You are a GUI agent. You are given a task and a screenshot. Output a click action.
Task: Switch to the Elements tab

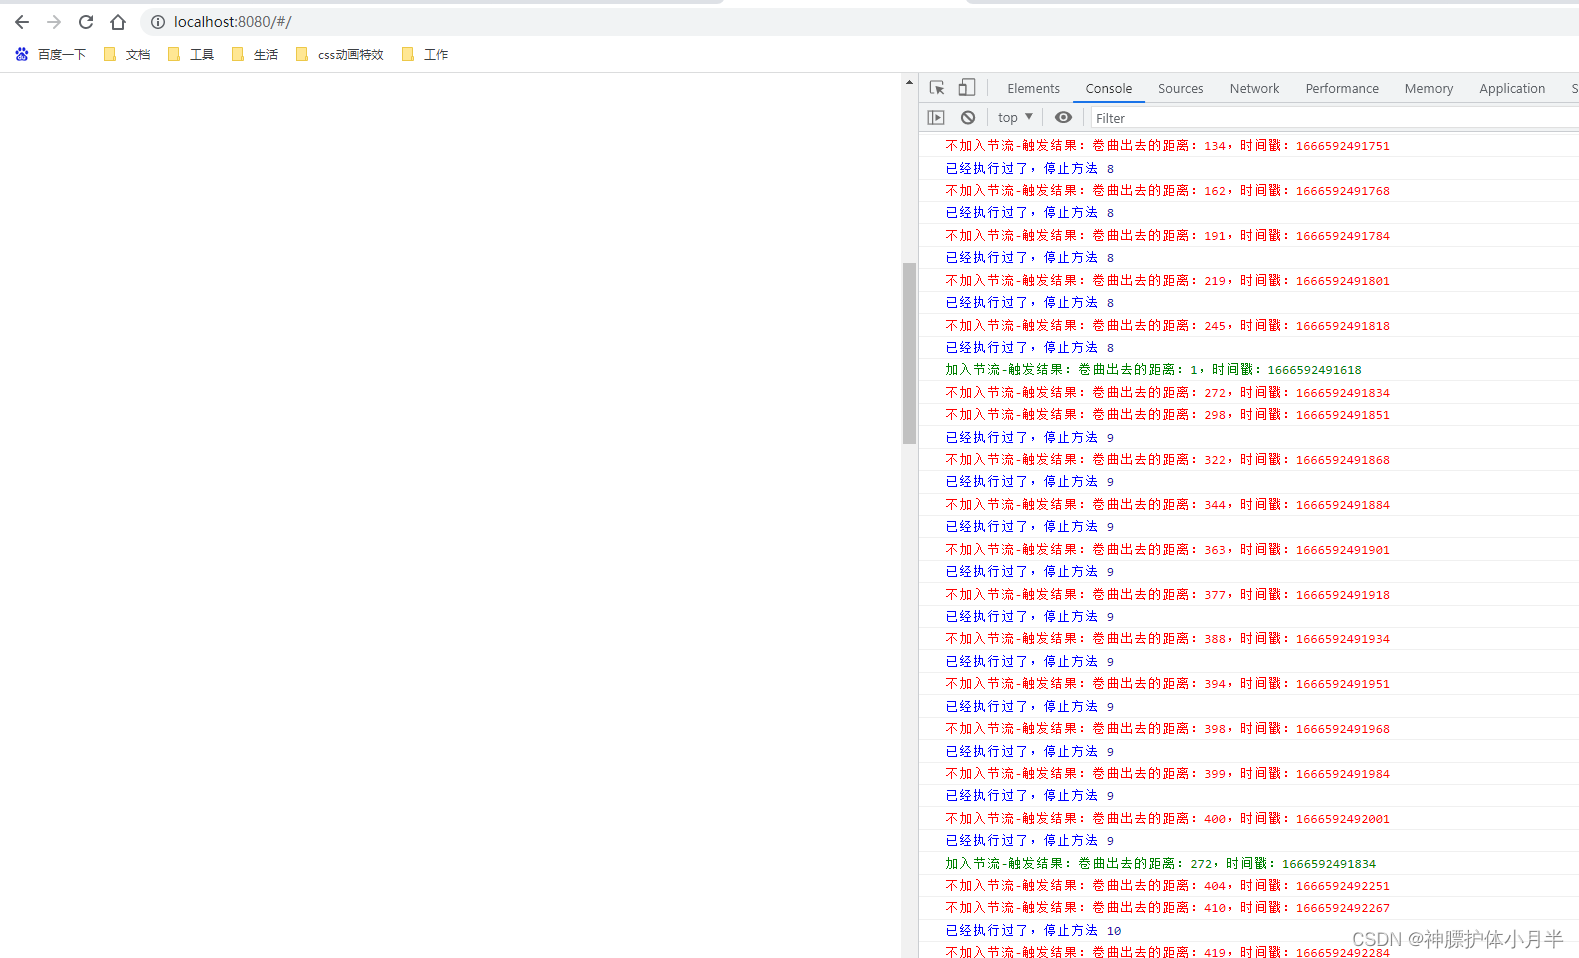click(x=1033, y=89)
